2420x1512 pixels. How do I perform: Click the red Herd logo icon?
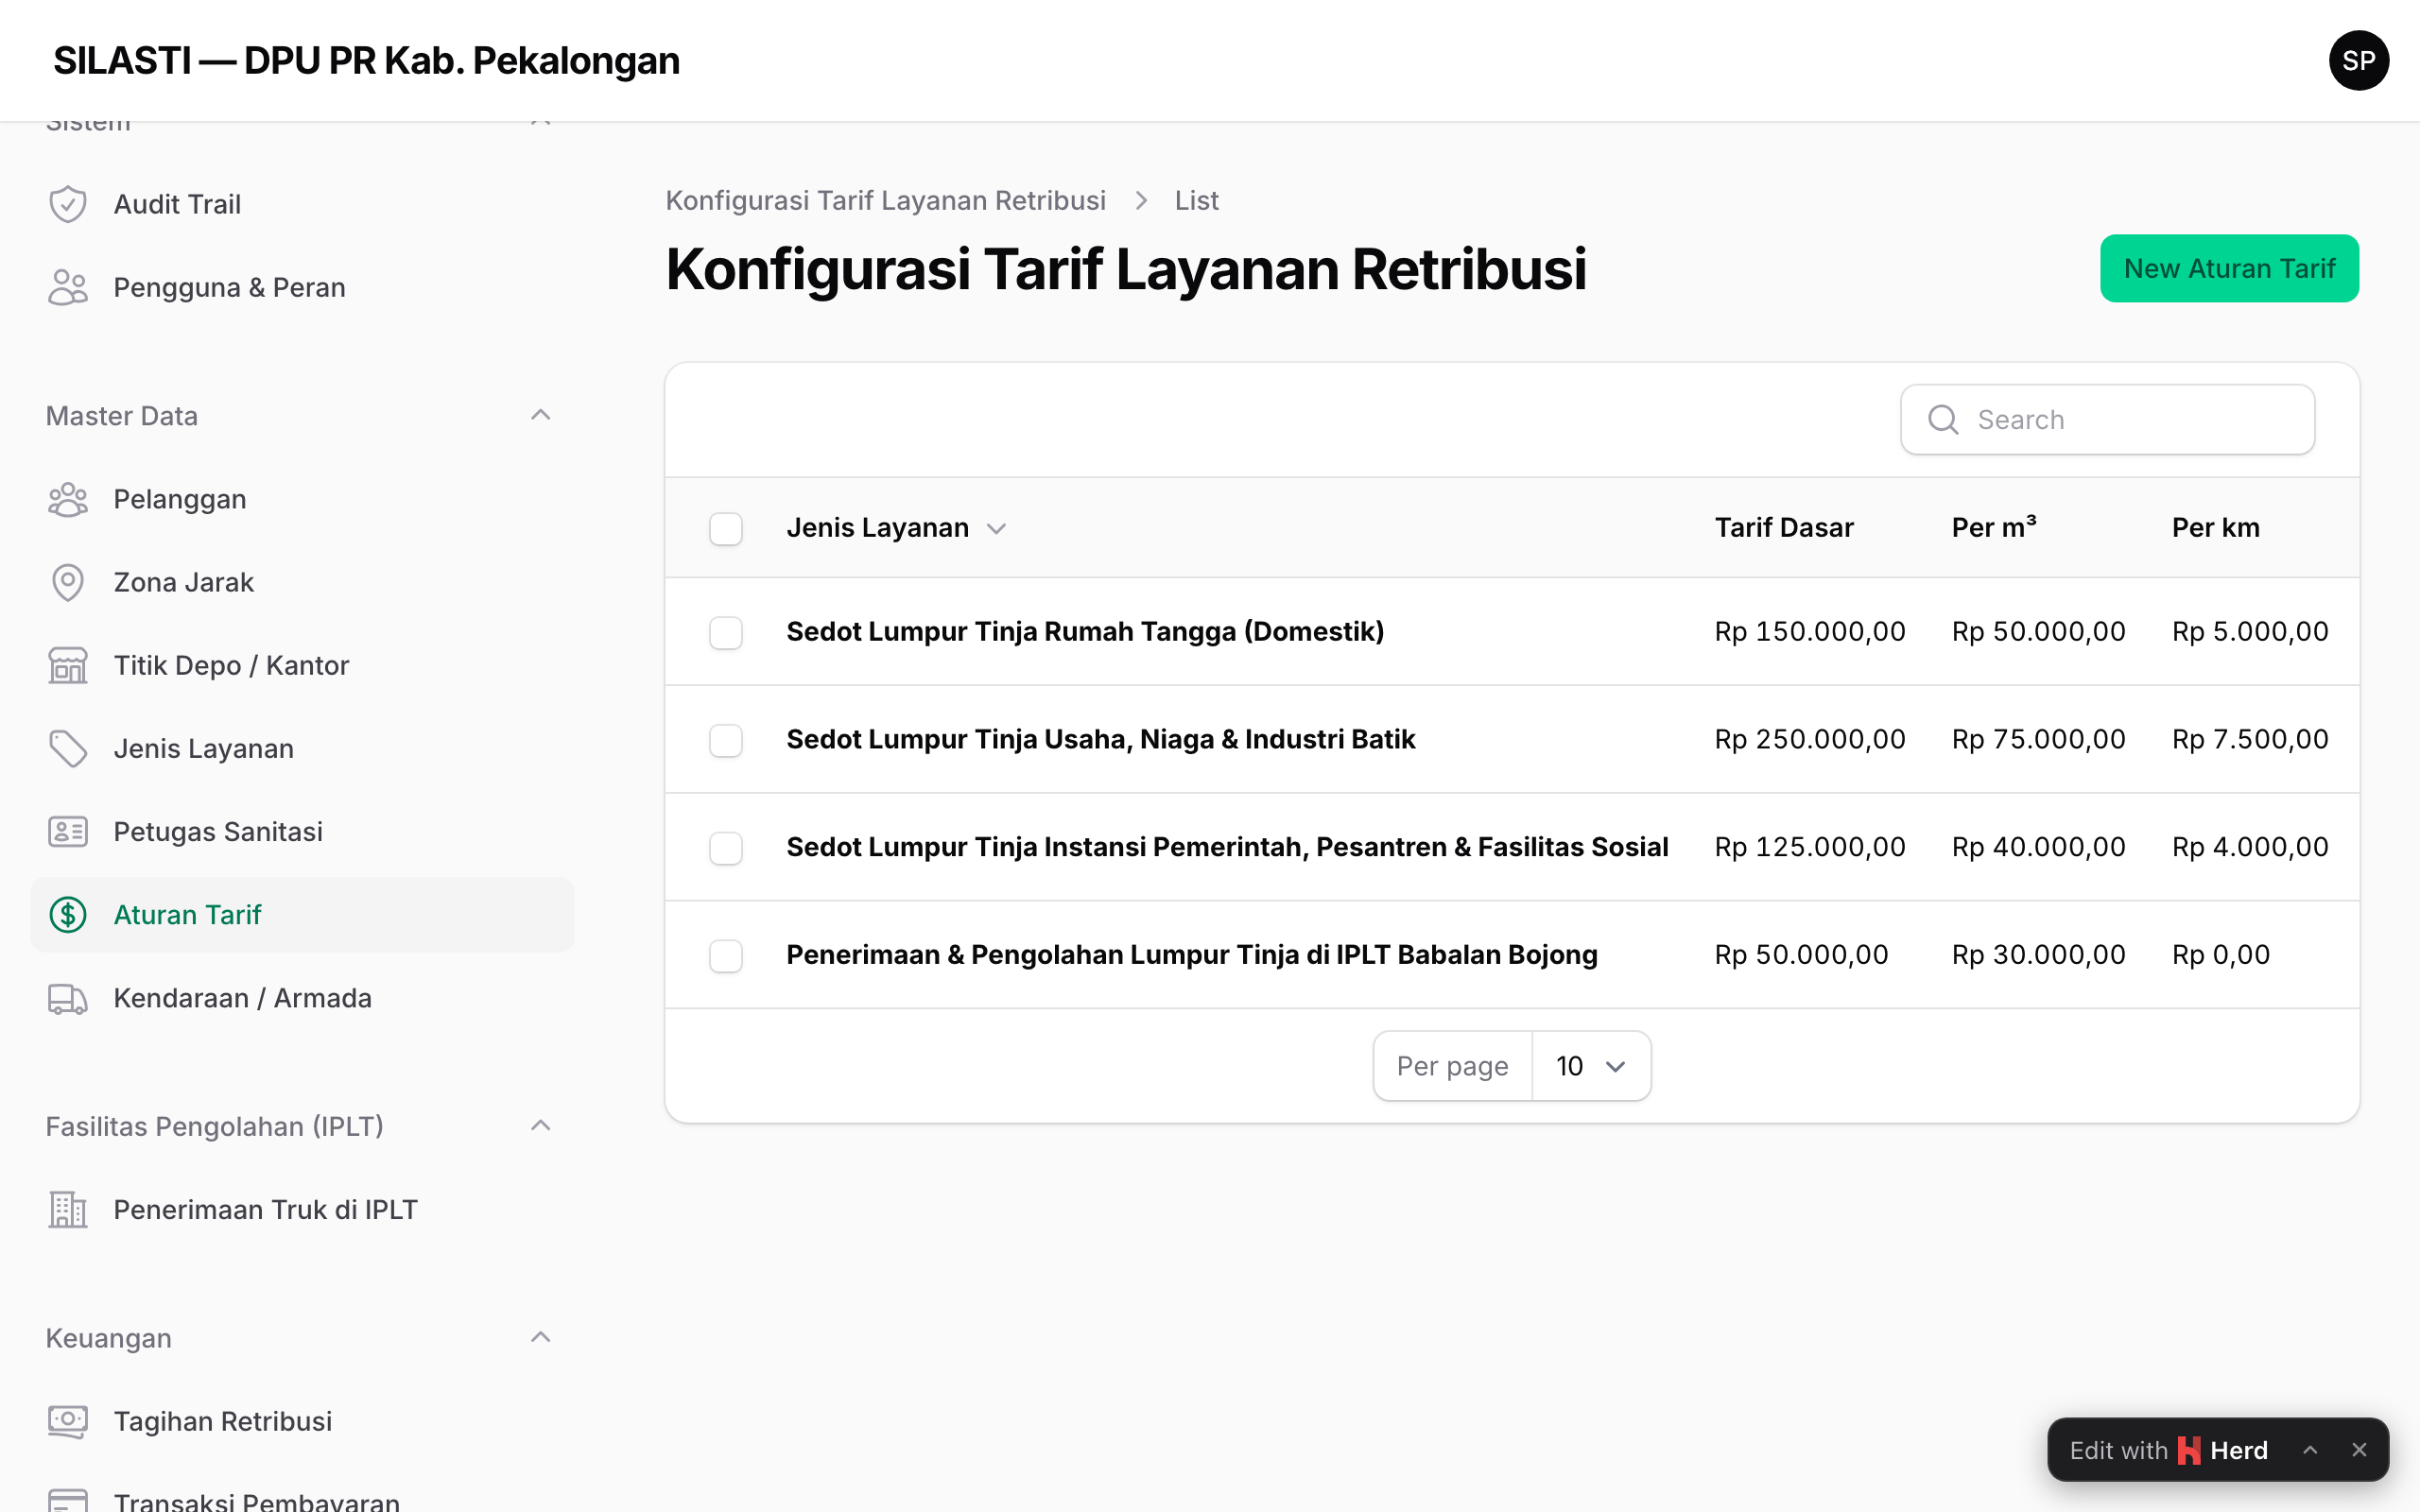(2189, 1450)
